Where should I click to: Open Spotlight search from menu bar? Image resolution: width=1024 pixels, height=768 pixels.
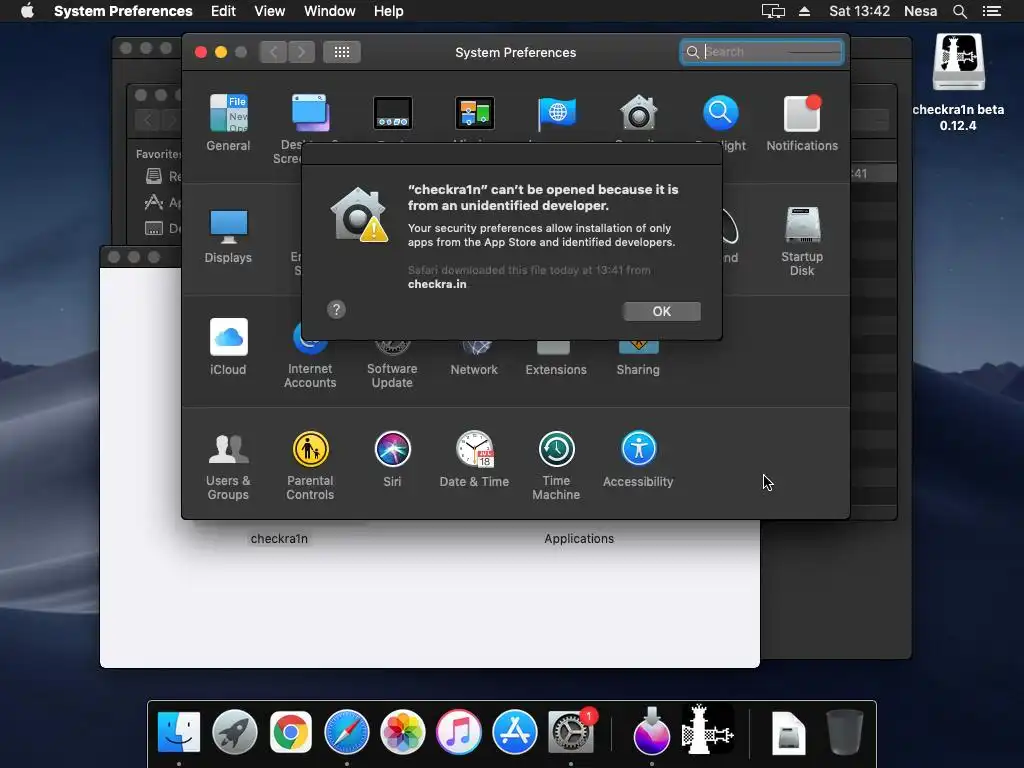[960, 11]
